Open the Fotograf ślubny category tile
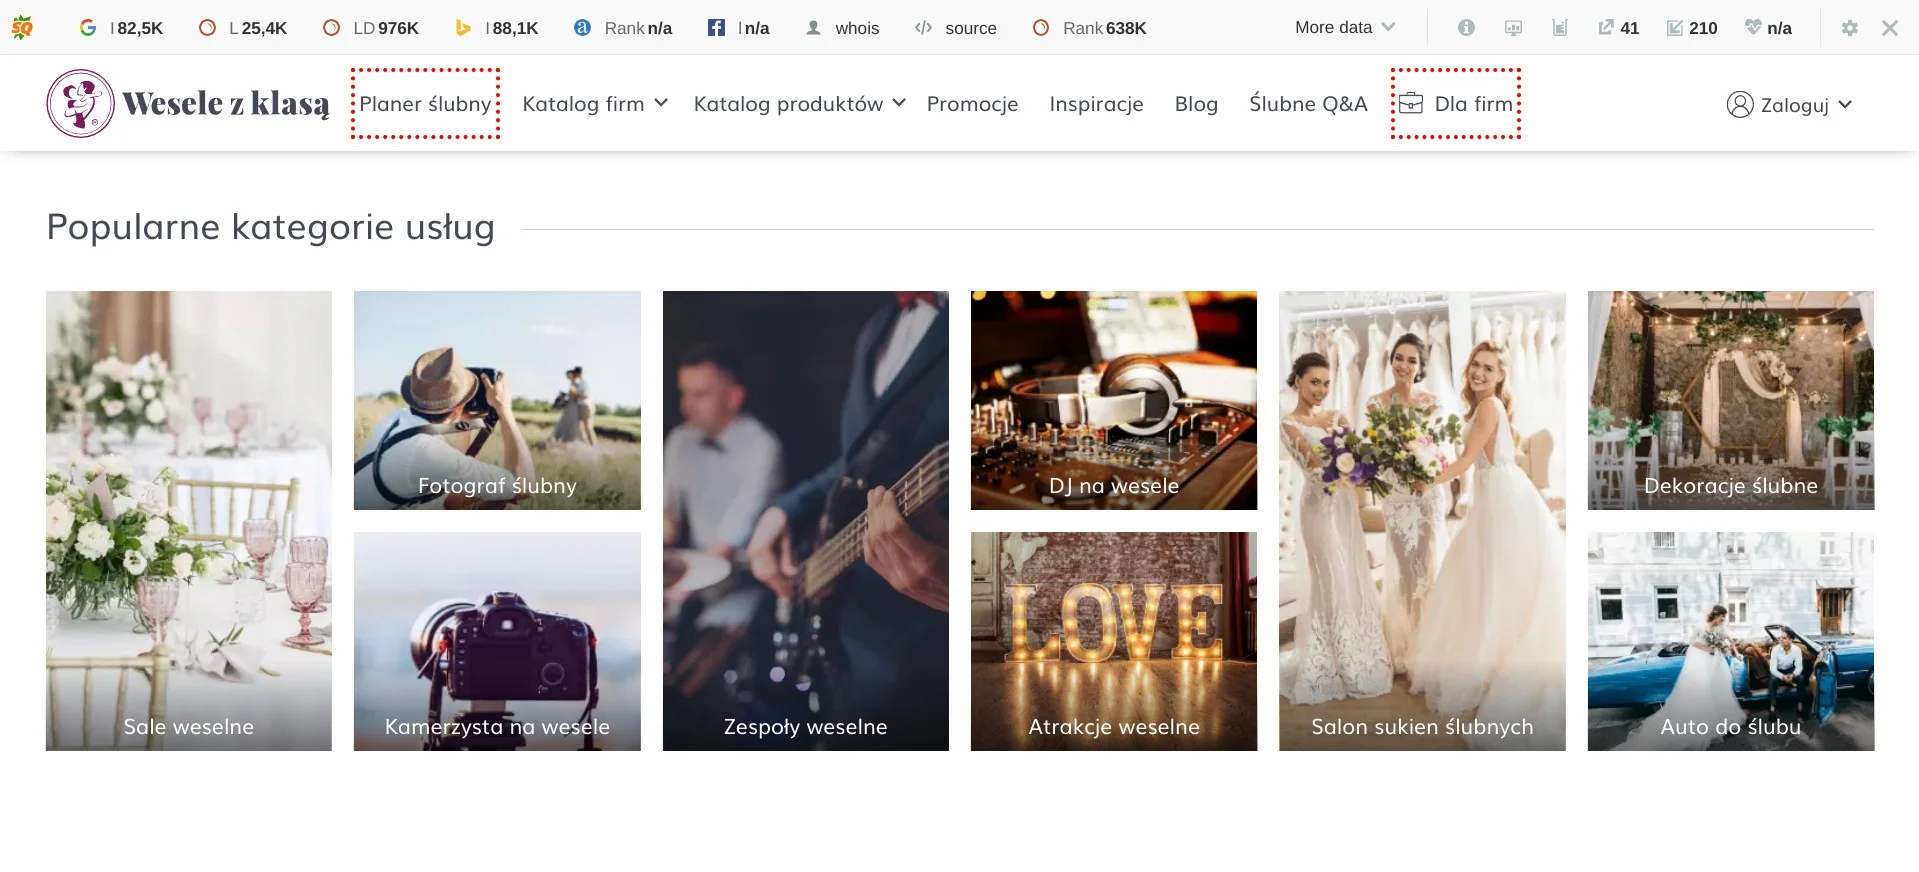Screen dimensions: 1919x872 click(x=497, y=400)
